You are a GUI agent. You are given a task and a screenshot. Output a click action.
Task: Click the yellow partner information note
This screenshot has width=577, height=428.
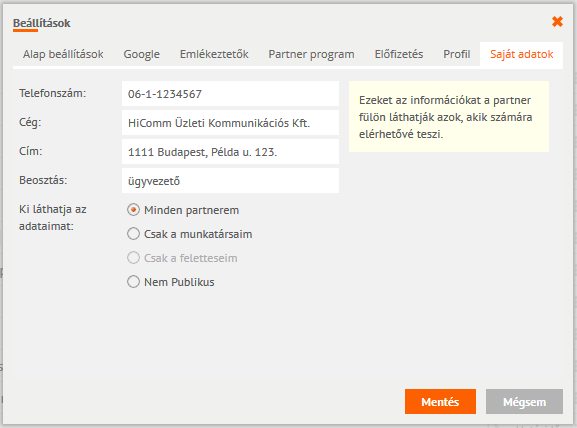(449, 117)
